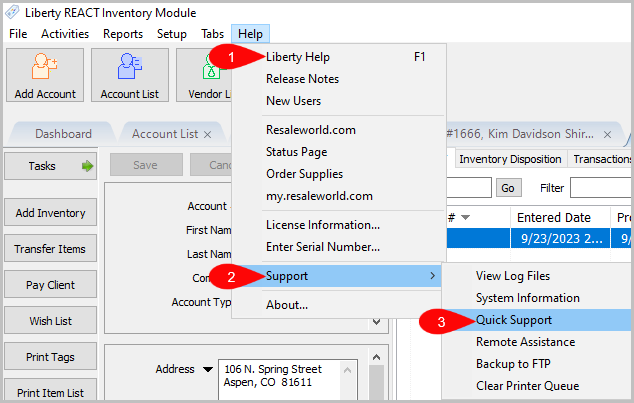The image size is (634, 403).
Task: Choose Clear Printer Queue submenu entry
Action: pos(537,386)
